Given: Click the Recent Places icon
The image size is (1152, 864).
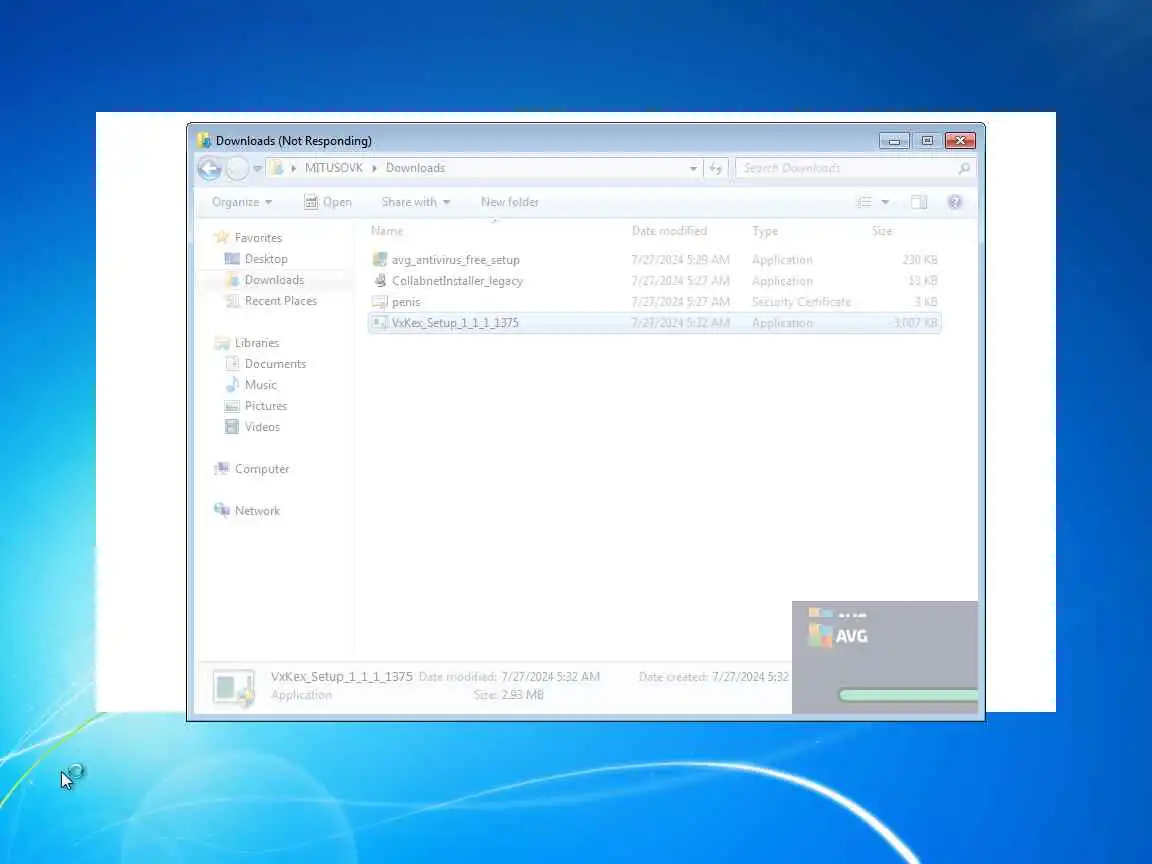Looking at the screenshot, I should (x=232, y=301).
